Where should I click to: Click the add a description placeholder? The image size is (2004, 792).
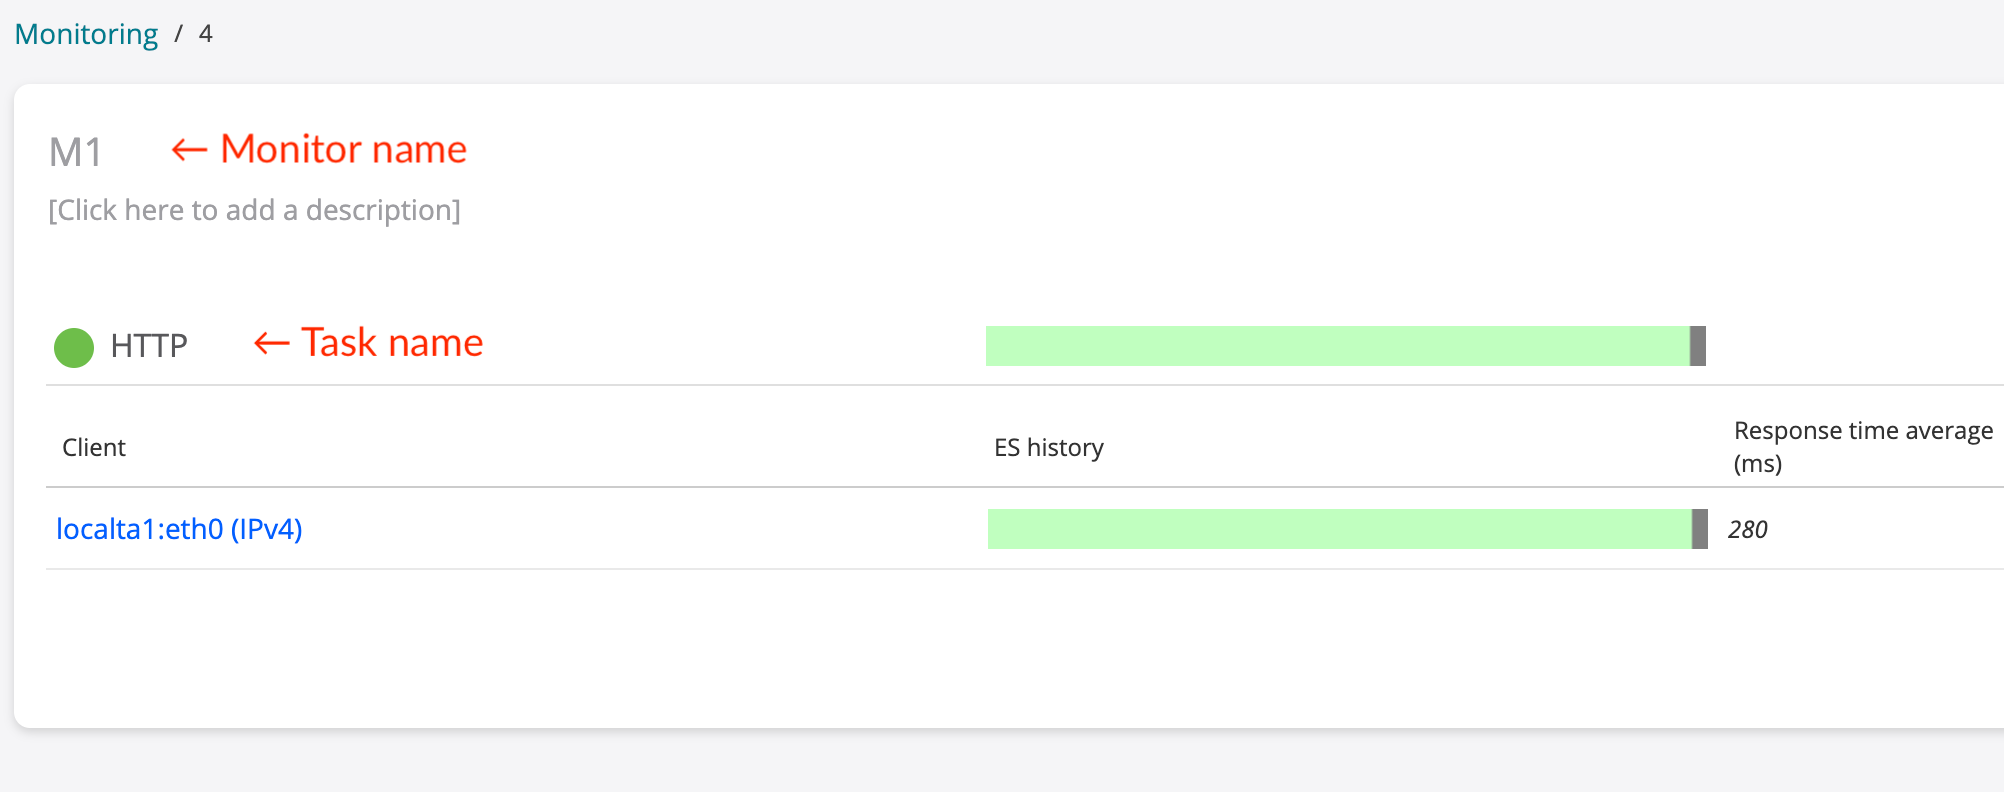point(254,210)
